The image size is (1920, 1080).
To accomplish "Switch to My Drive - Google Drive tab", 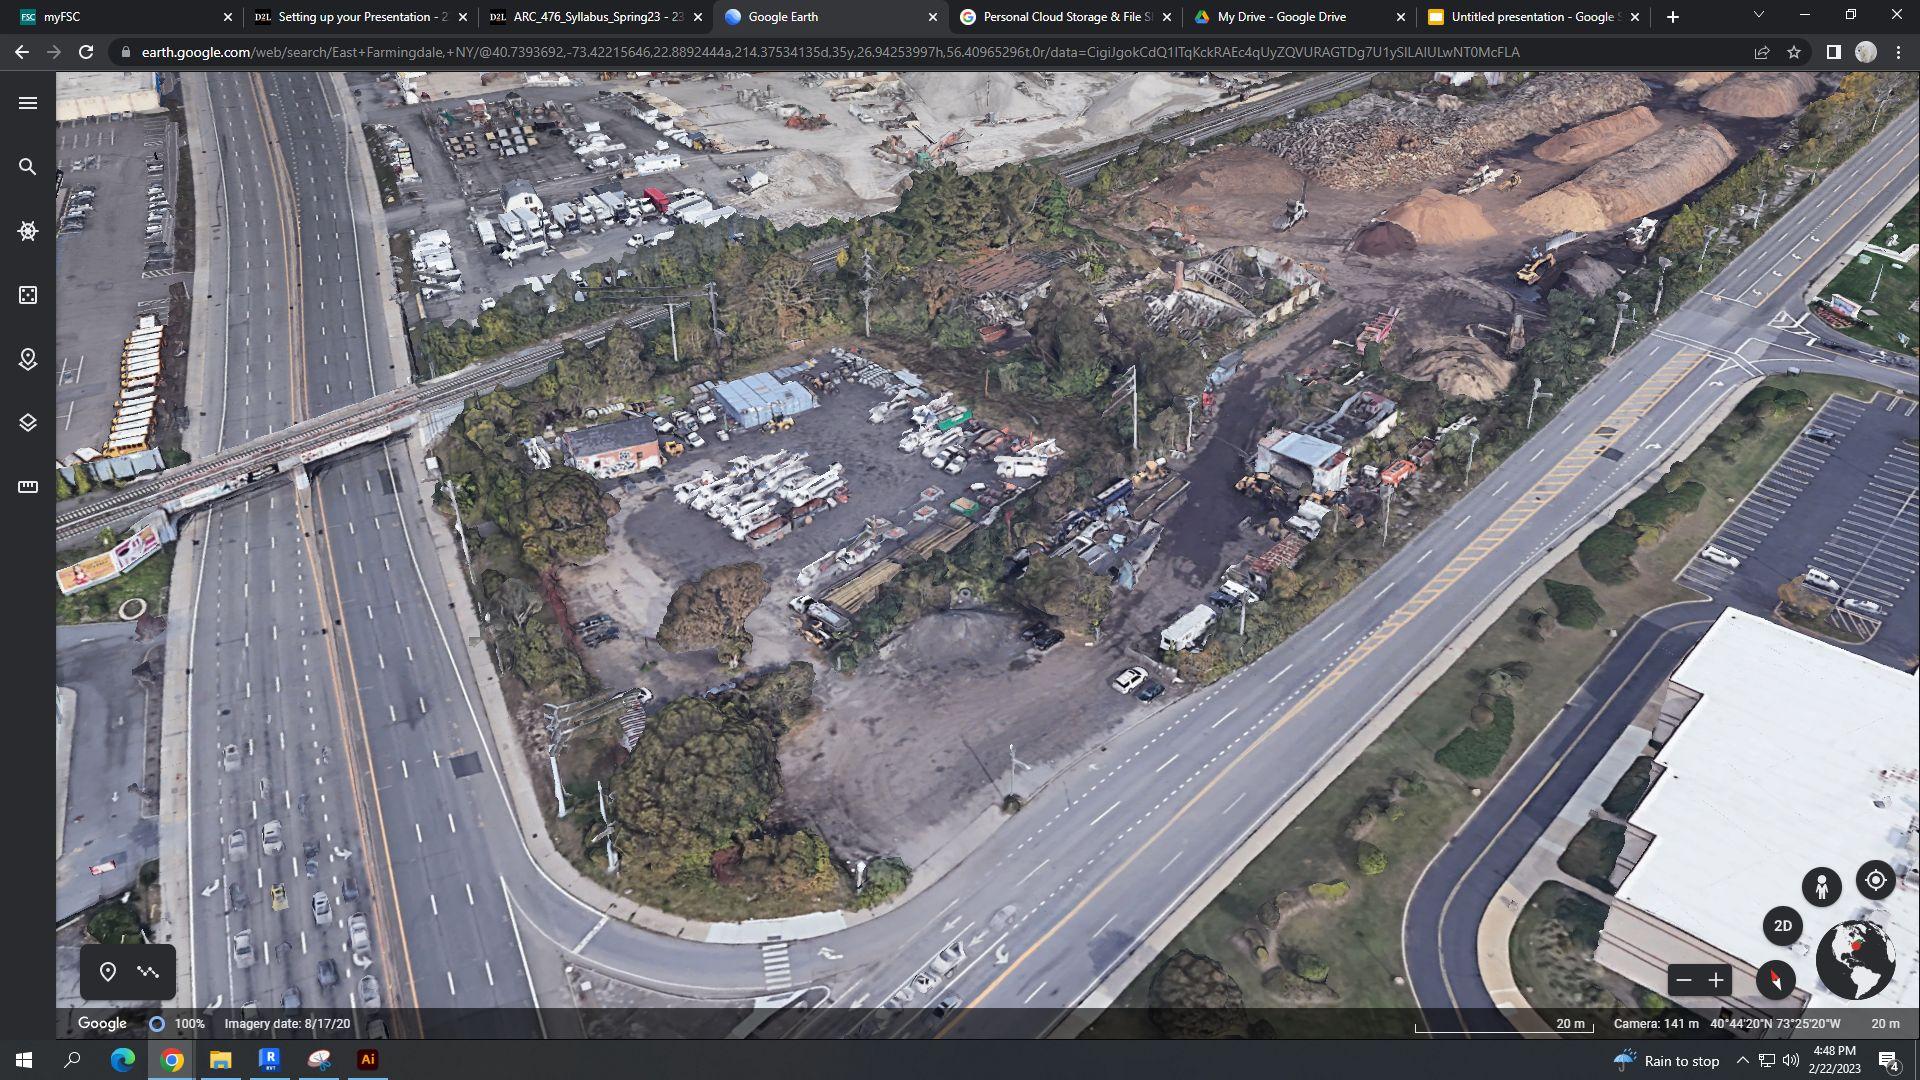I will click(x=1281, y=17).
